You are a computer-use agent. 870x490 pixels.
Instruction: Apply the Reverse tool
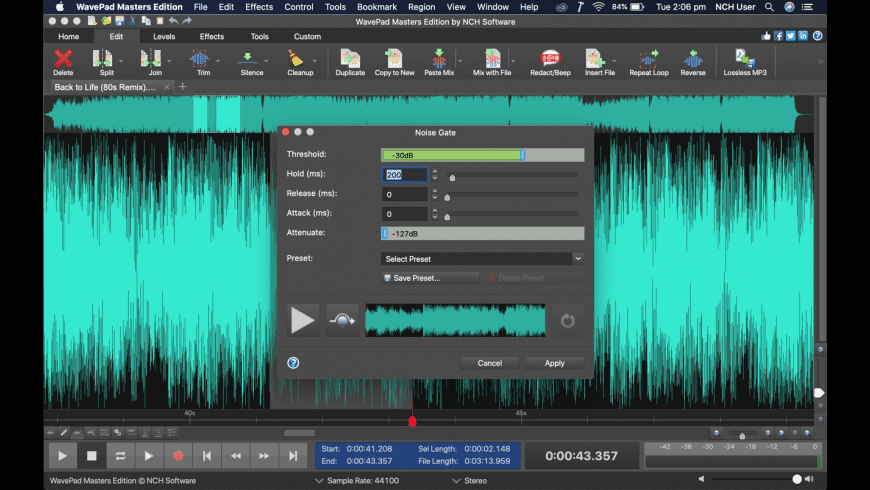coord(692,62)
